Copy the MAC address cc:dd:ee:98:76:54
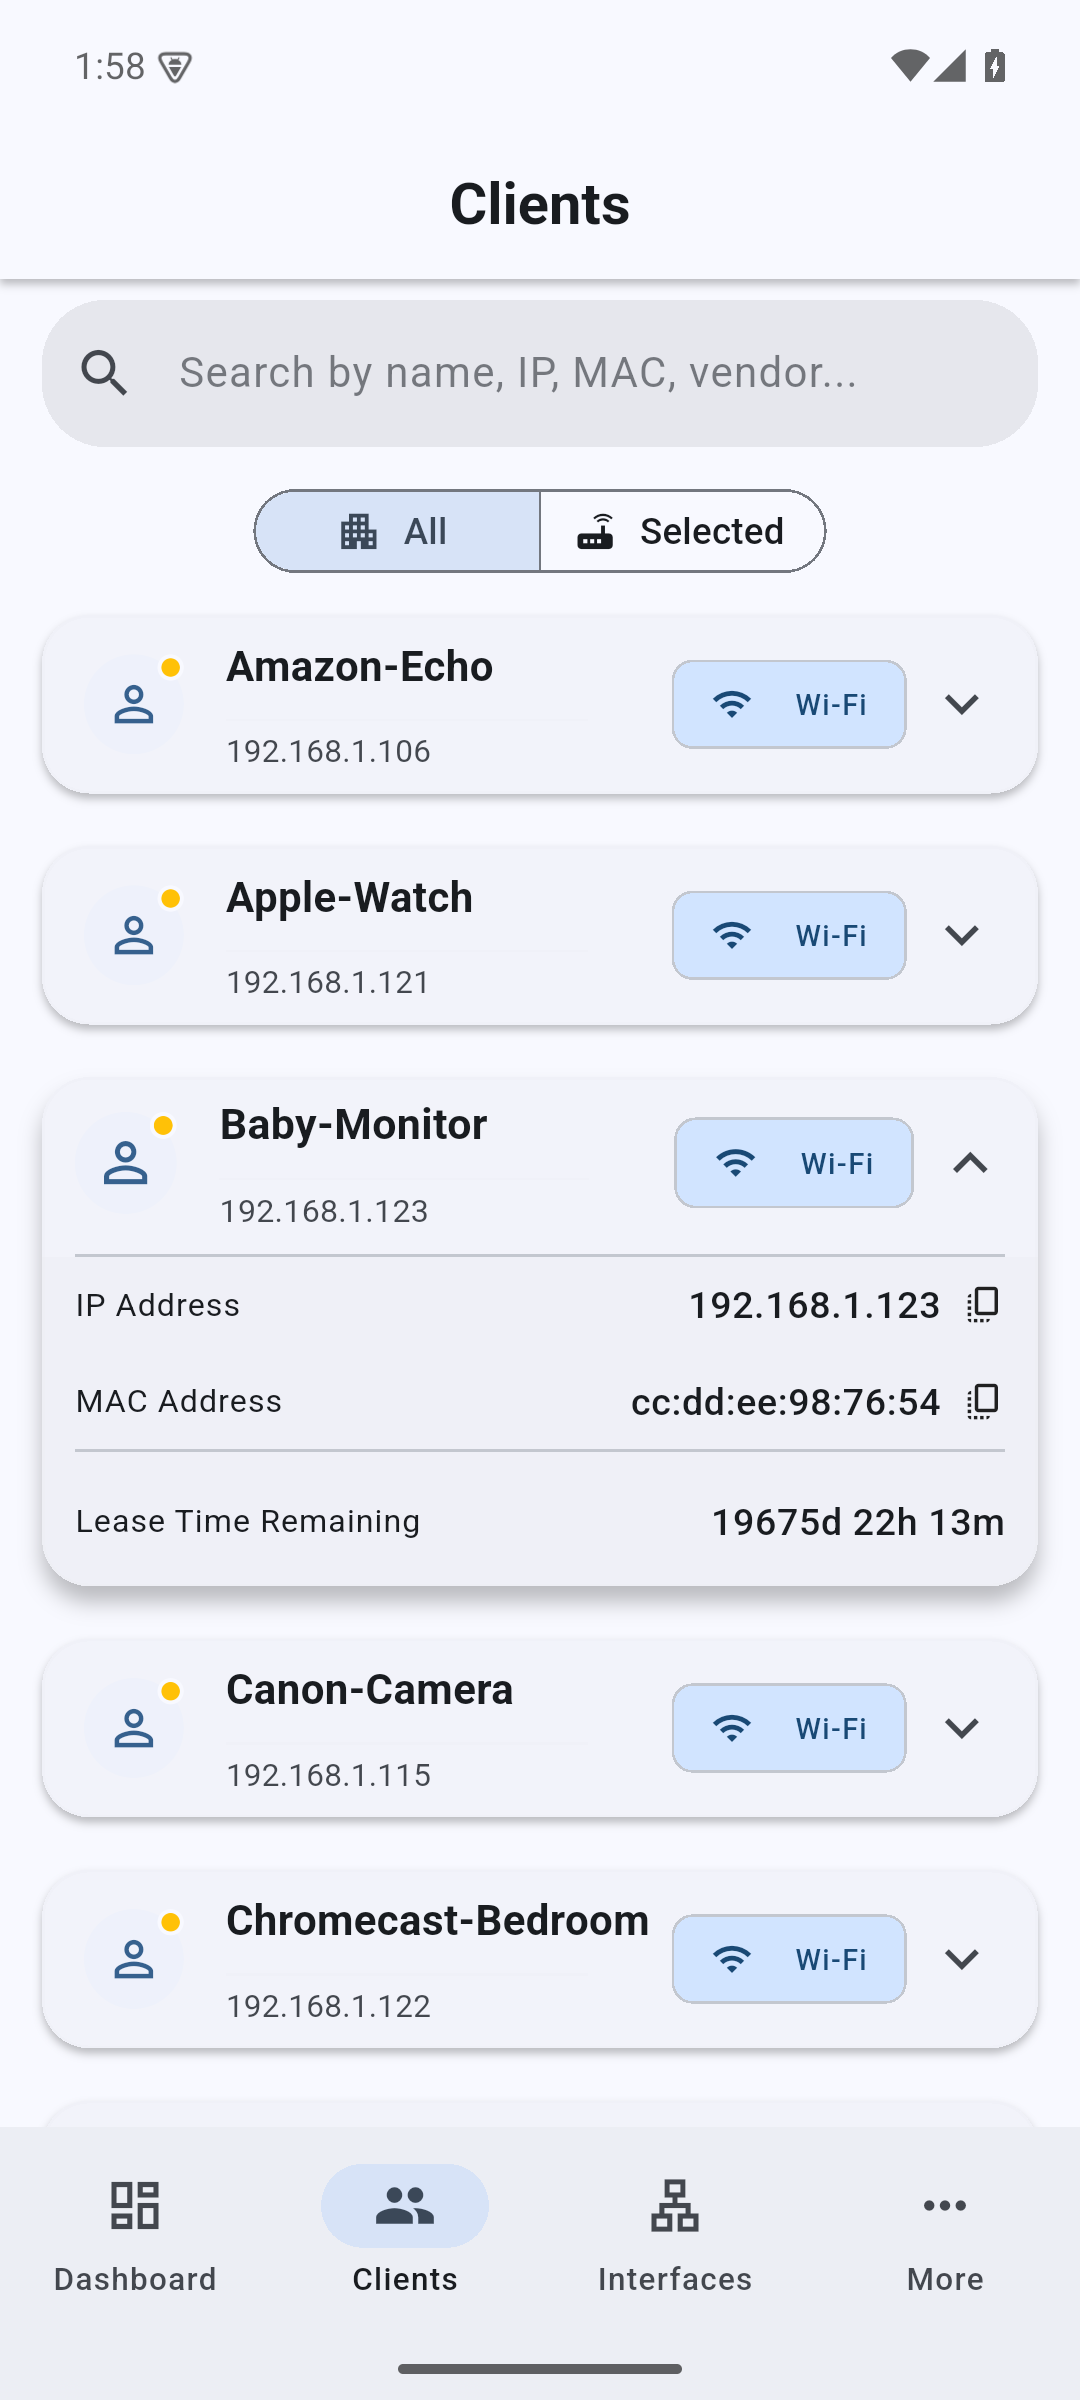 click(x=983, y=1401)
